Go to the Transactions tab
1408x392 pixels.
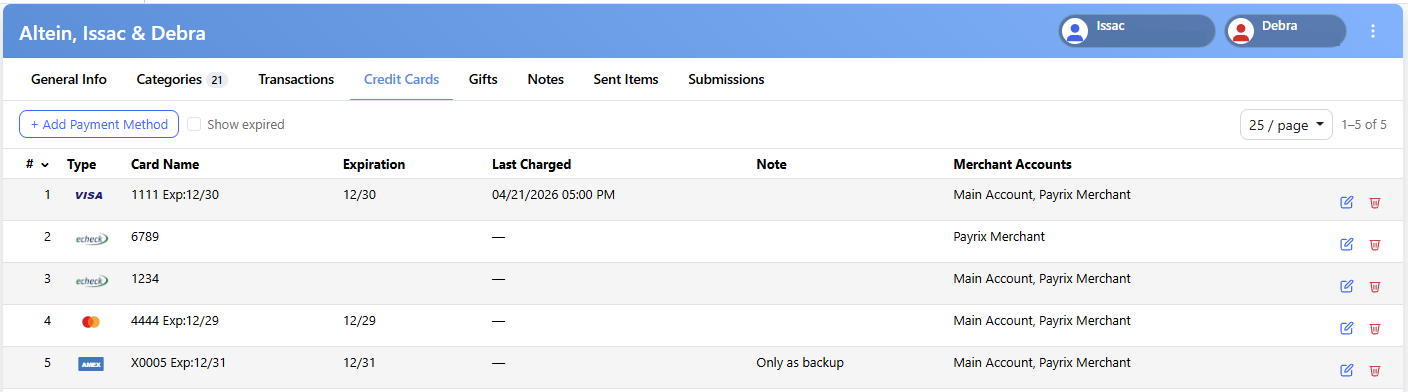(296, 79)
